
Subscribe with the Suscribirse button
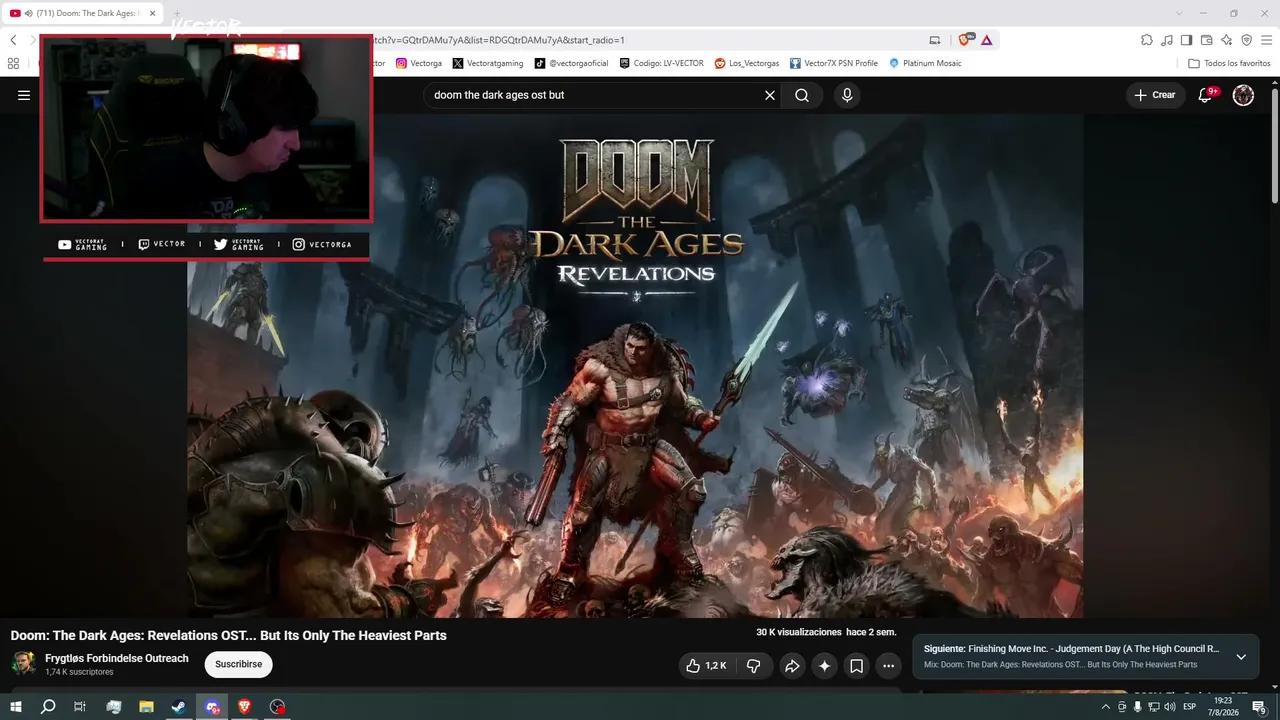pyautogui.click(x=238, y=664)
